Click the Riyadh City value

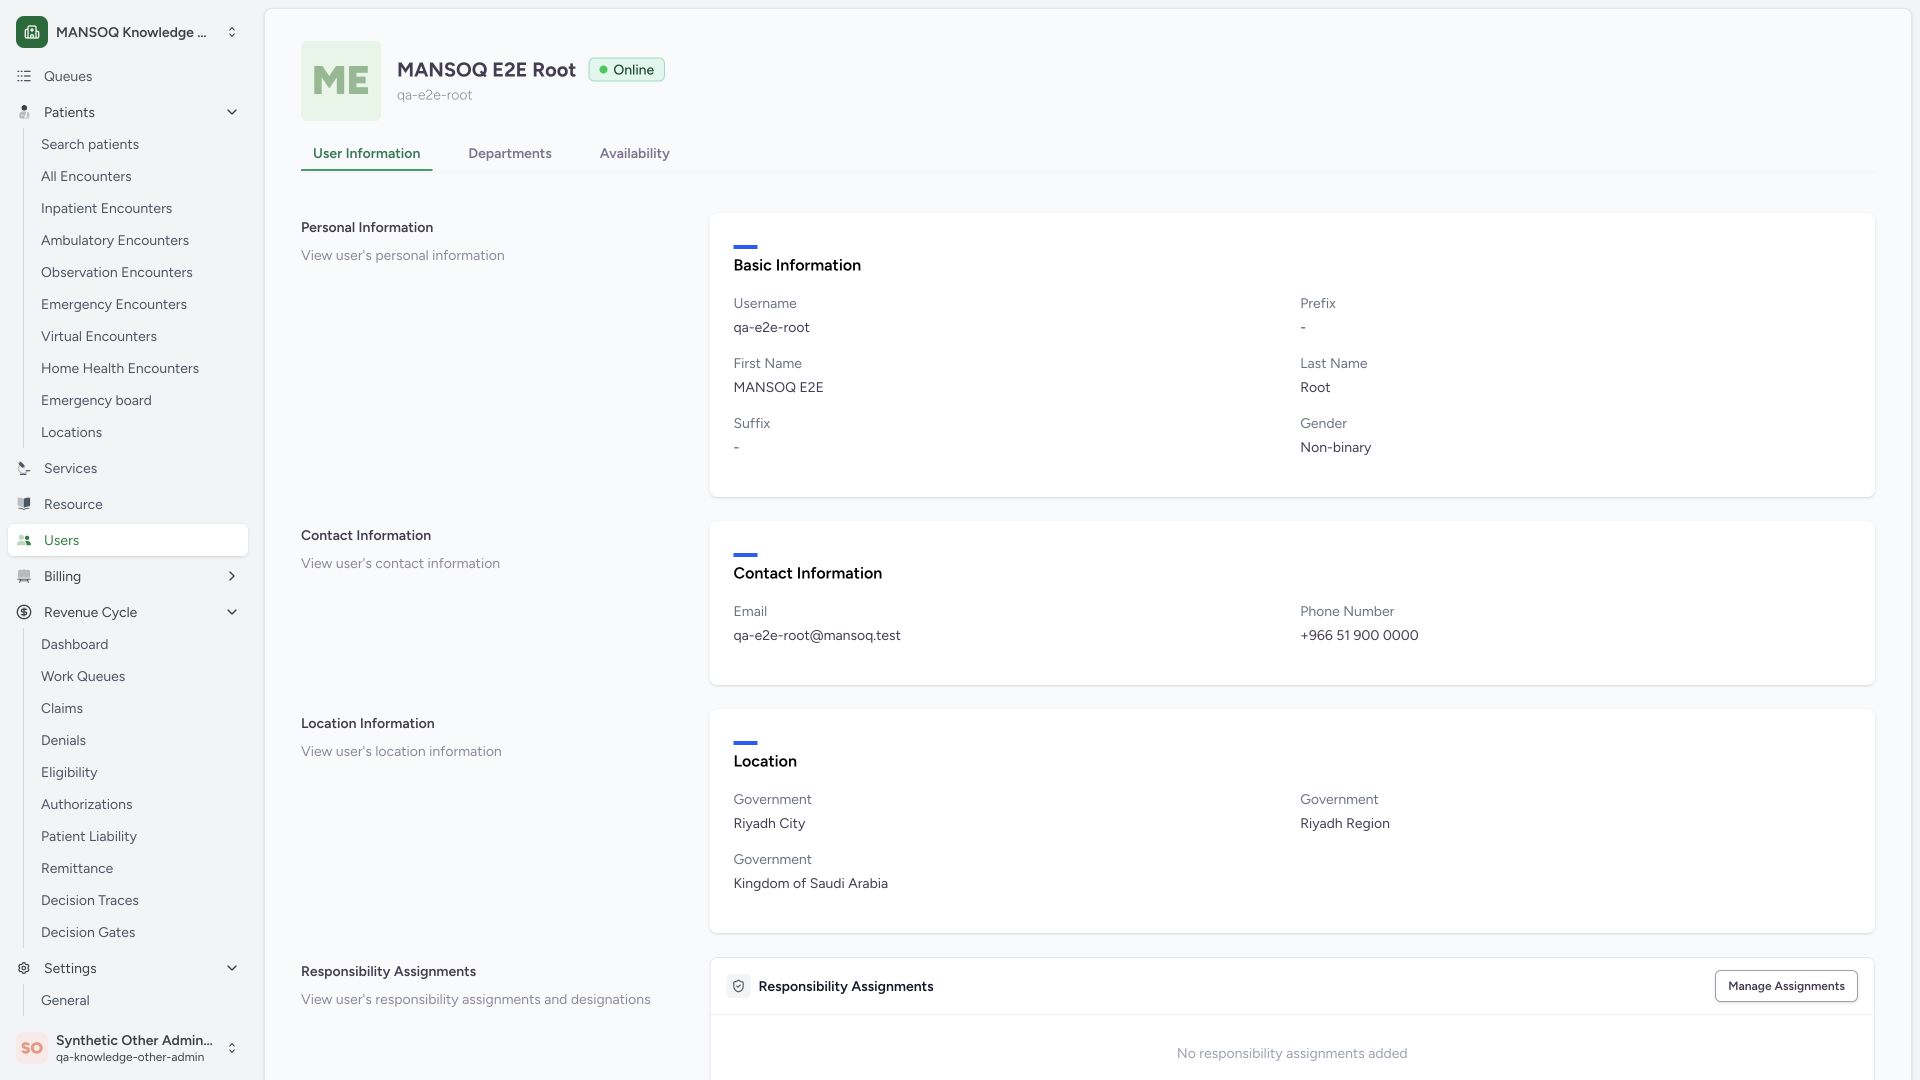coord(769,823)
